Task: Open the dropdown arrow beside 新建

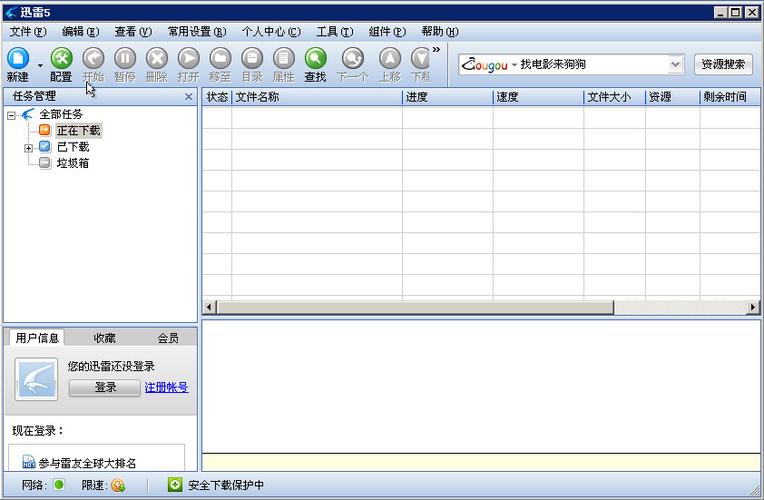Action: [40, 65]
